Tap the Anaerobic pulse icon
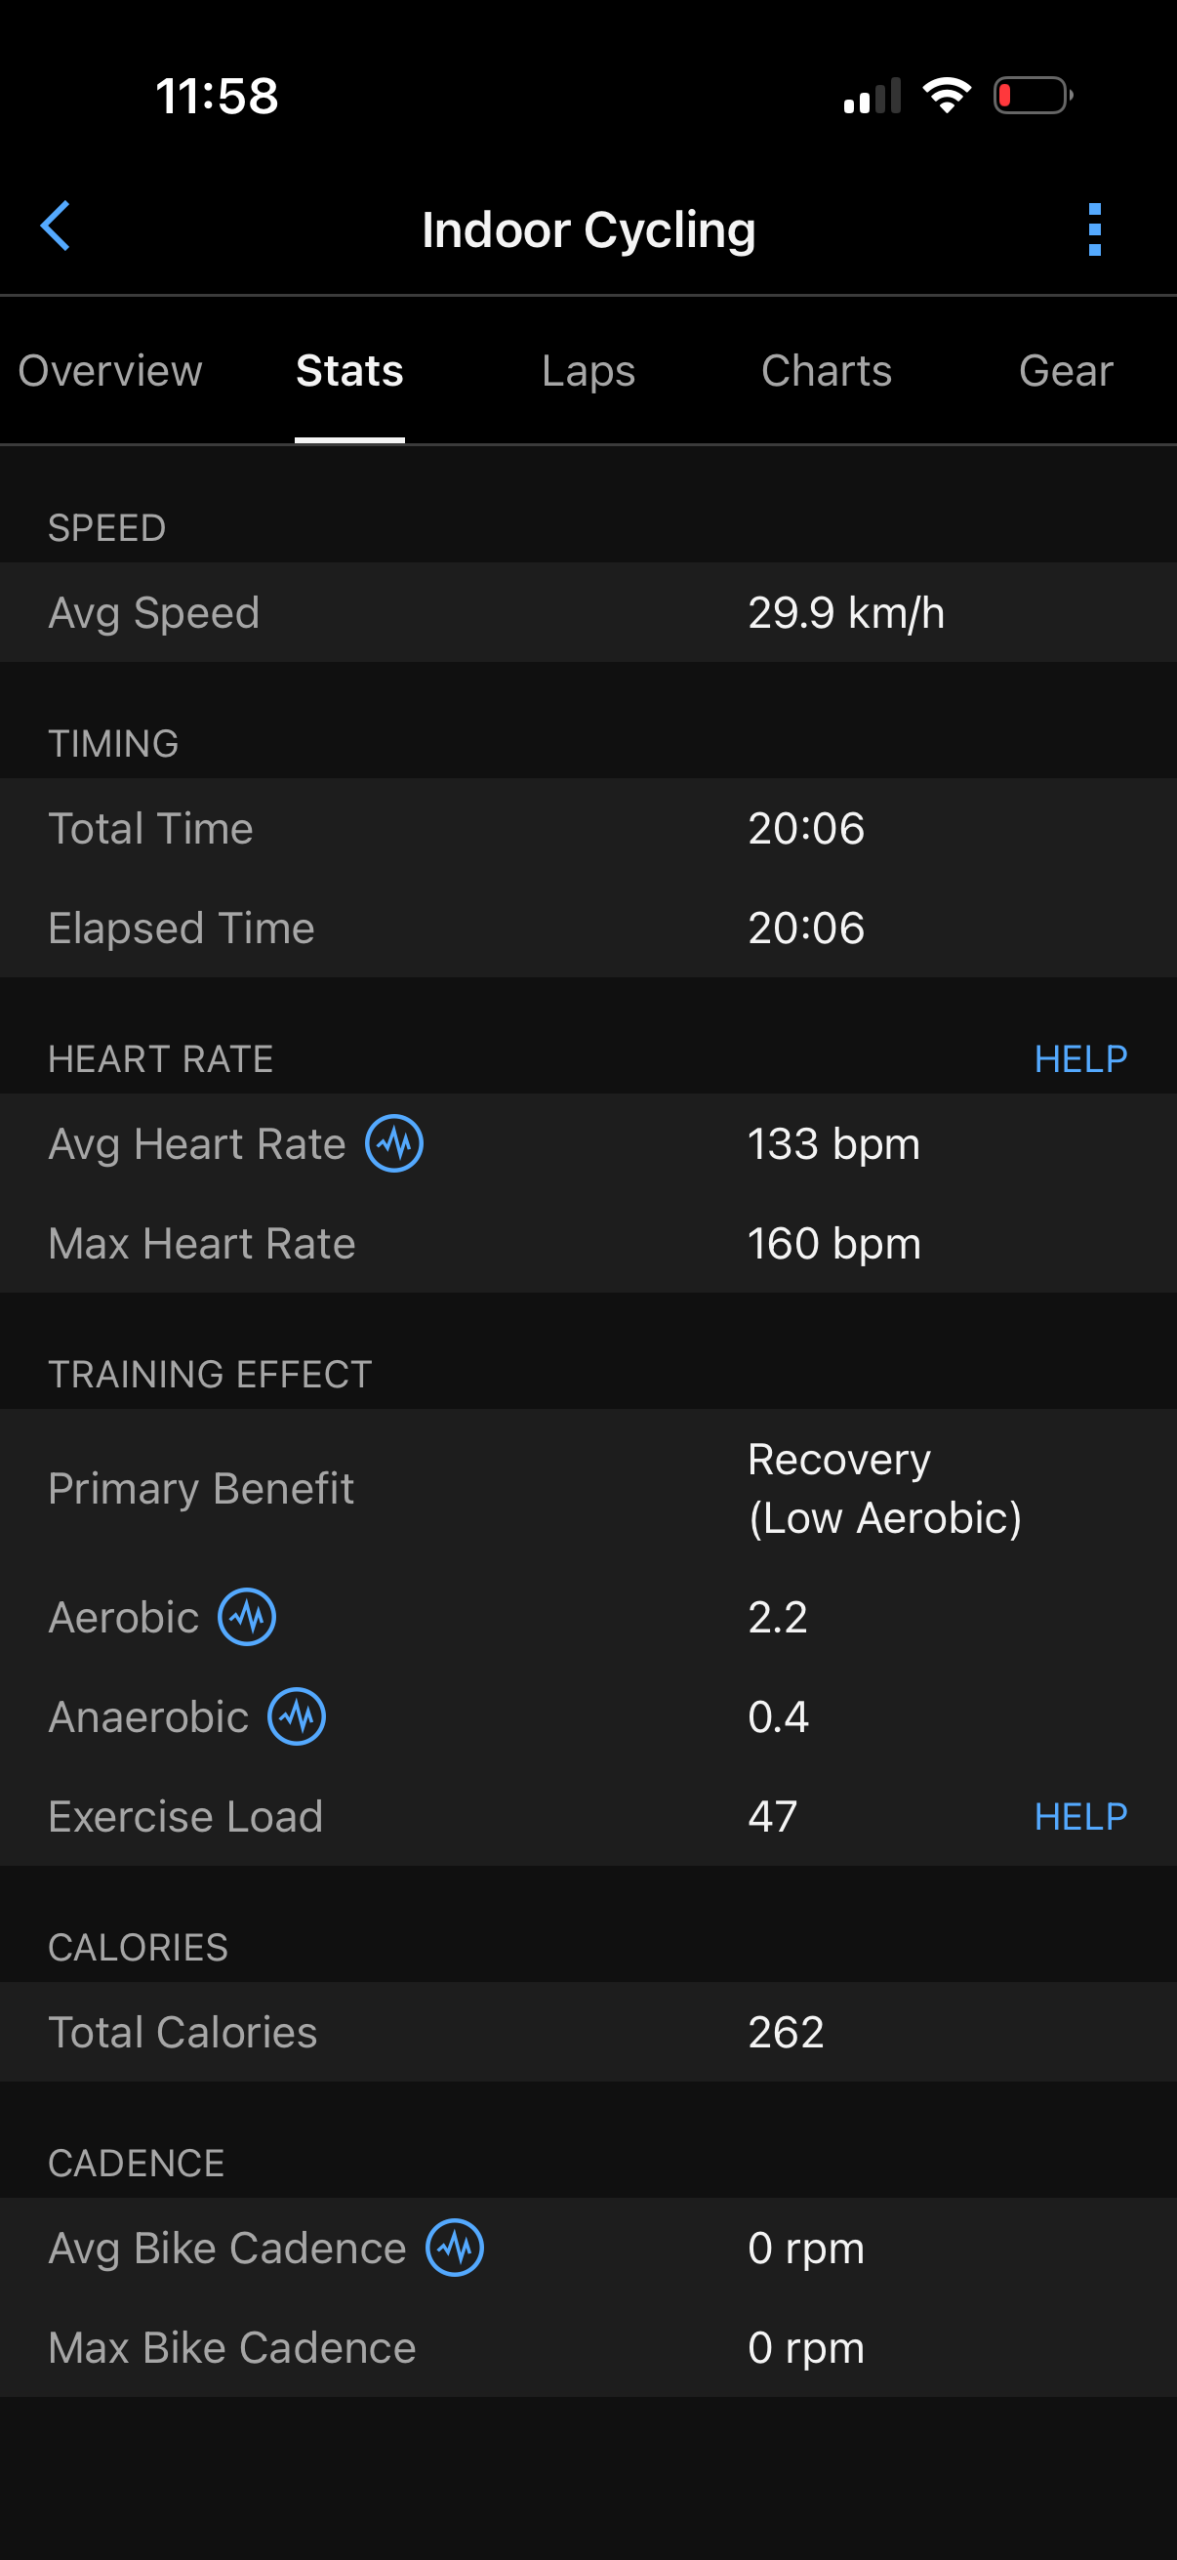This screenshot has height=2560, width=1177. (x=297, y=1717)
